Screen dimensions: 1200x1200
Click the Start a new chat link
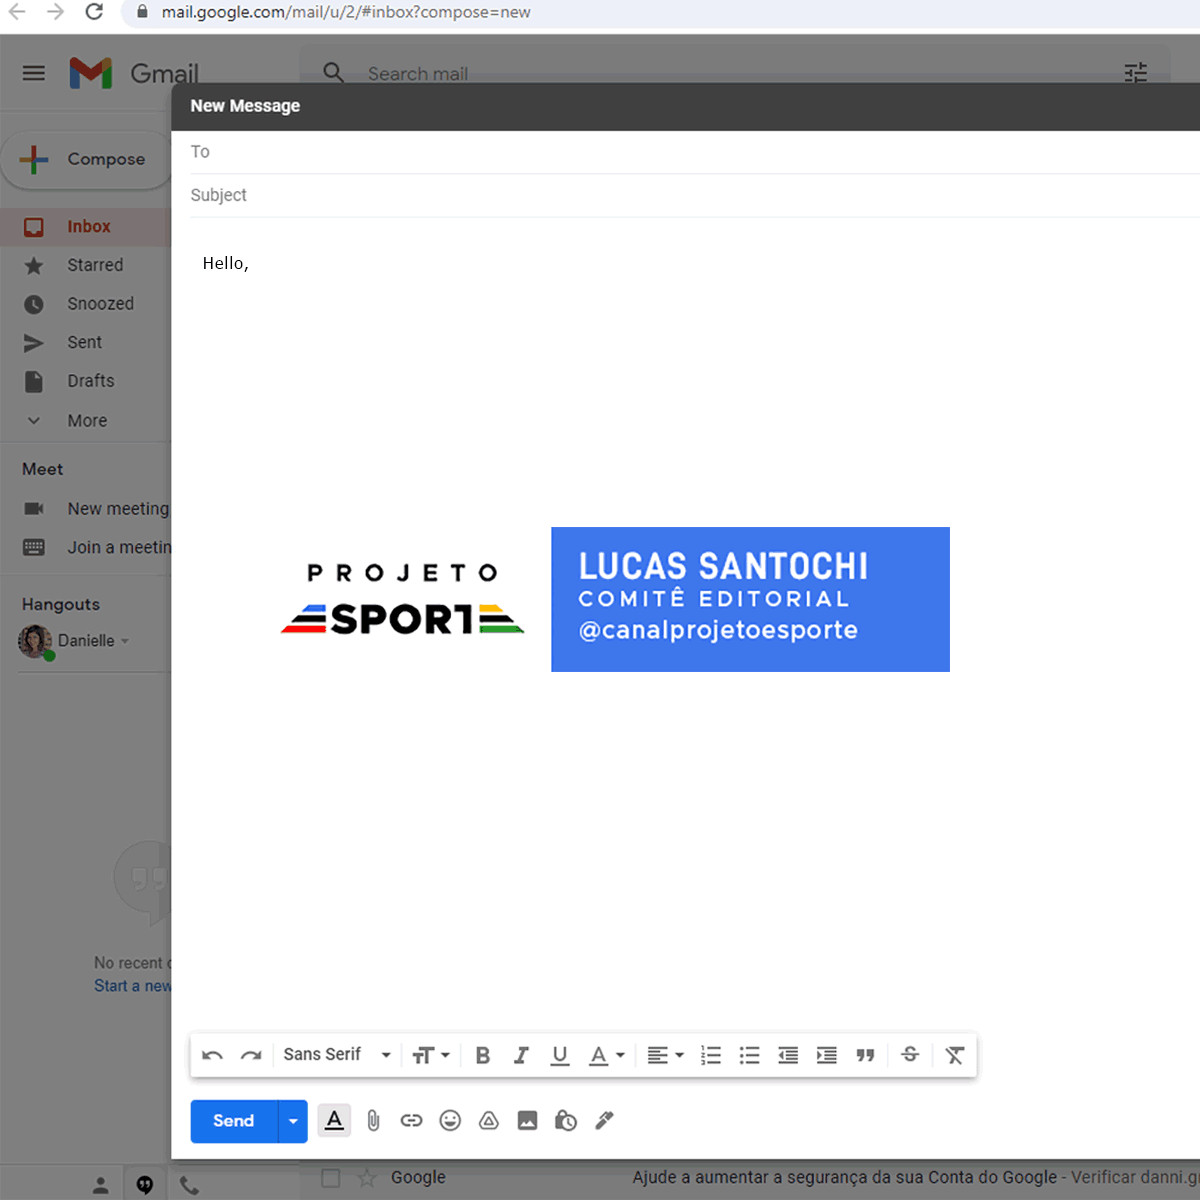[132, 986]
